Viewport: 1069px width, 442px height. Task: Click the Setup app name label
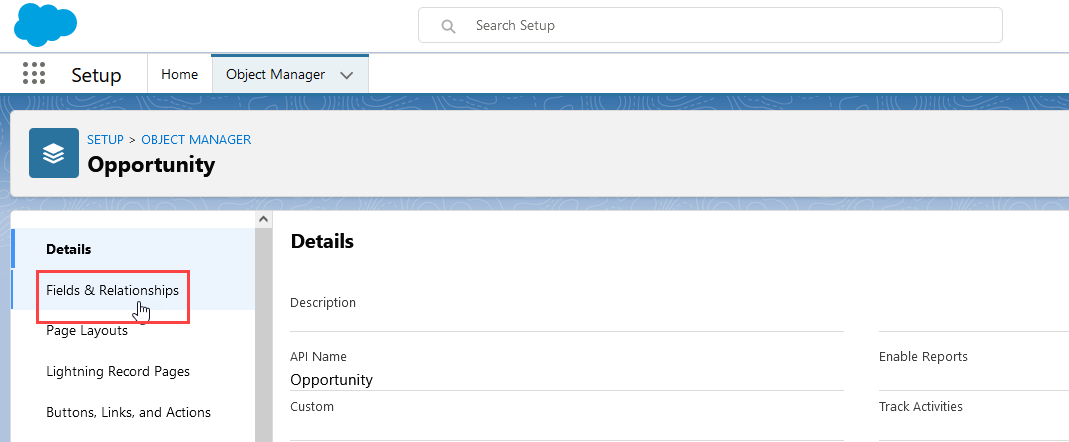click(x=96, y=75)
